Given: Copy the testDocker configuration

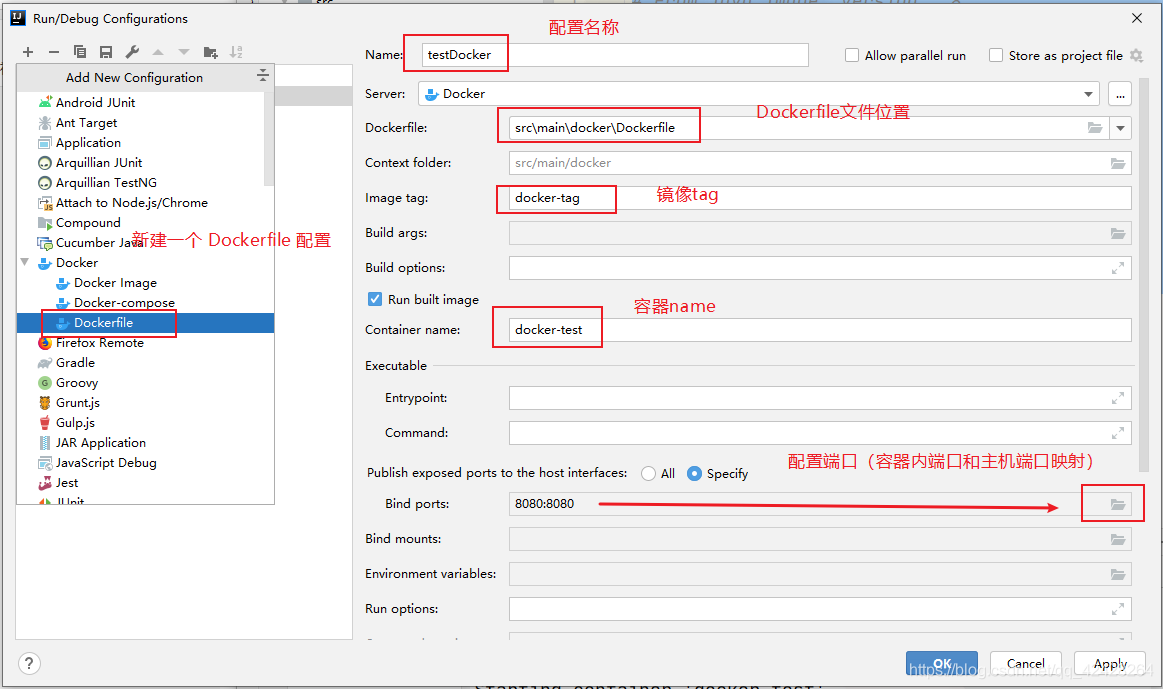Looking at the screenshot, I should point(79,52).
